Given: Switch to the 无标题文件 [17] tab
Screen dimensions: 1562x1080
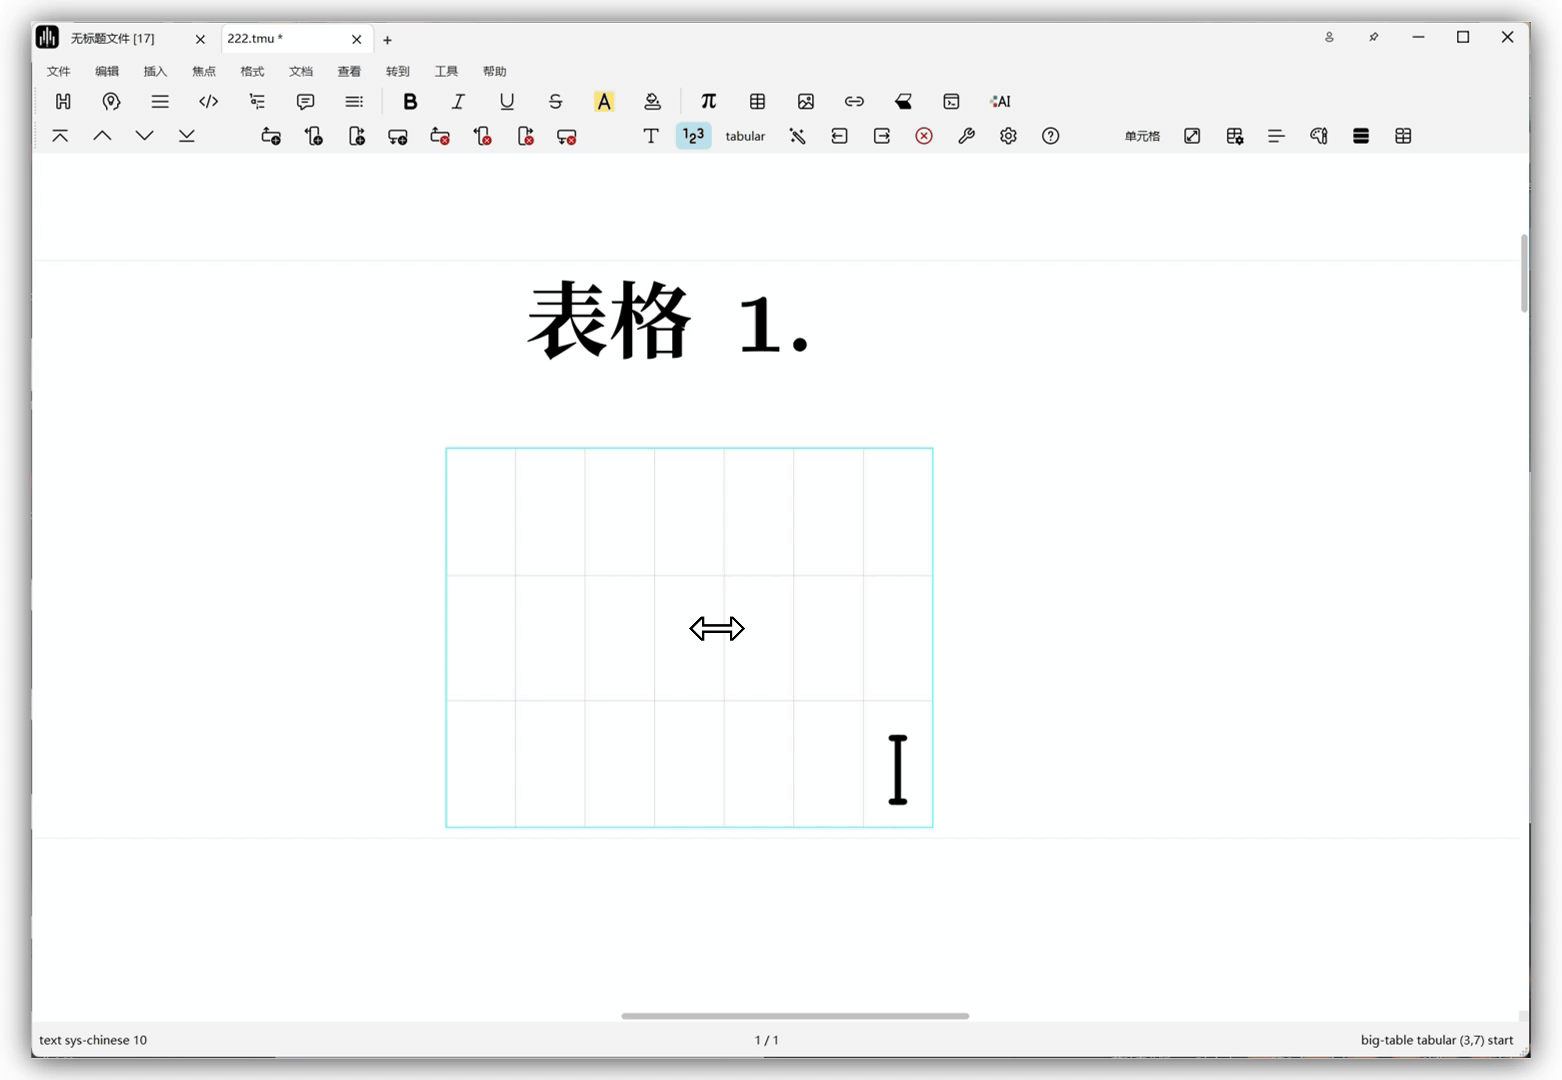Looking at the screenshot, I should pyautogui.click(x=113, y=39).
